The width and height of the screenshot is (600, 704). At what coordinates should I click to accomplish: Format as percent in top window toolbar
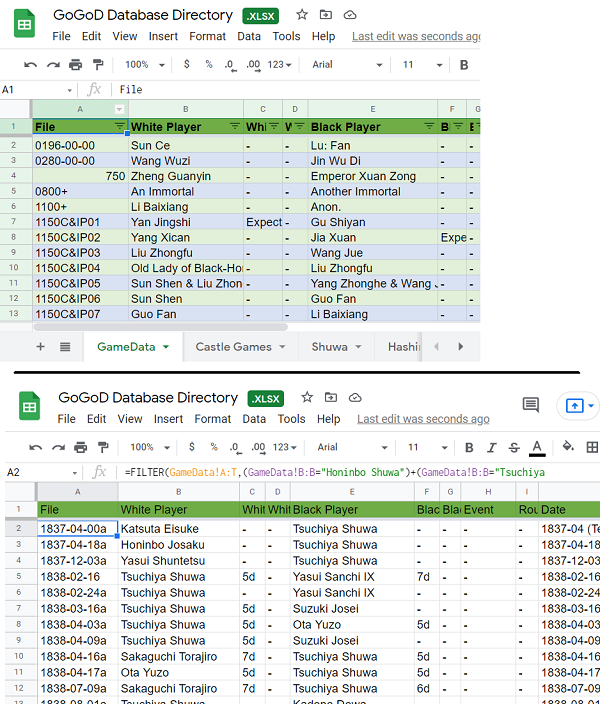pos(209,64)
